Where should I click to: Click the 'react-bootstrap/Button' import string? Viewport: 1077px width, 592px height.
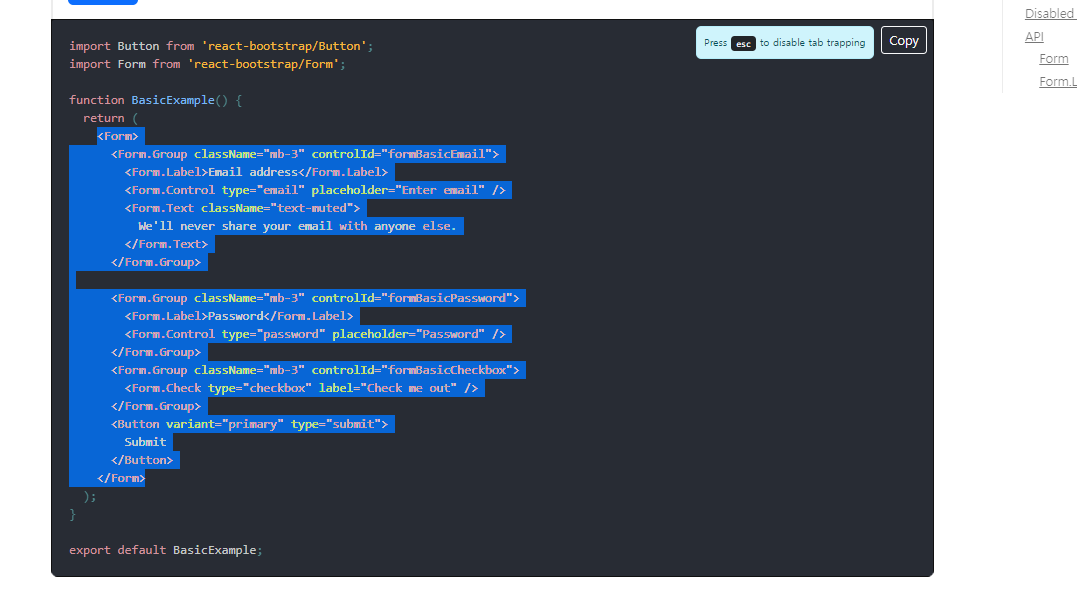[x=284, y=46]
